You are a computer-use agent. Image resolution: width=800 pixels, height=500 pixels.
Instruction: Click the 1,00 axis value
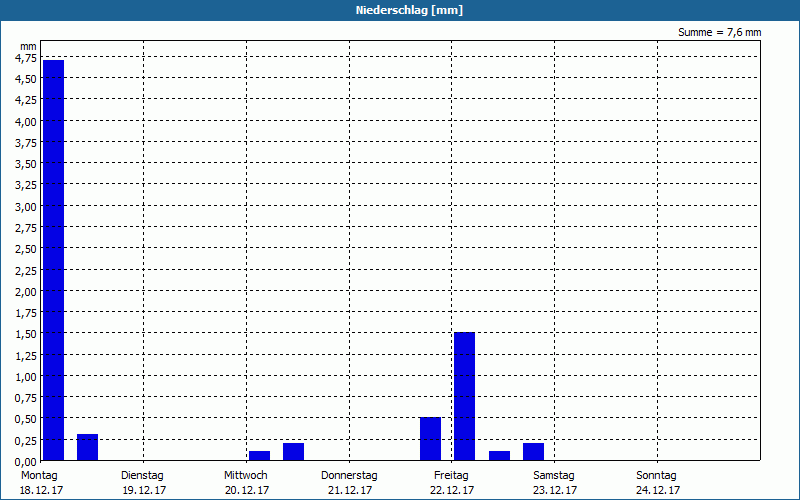tap(26, 377)
